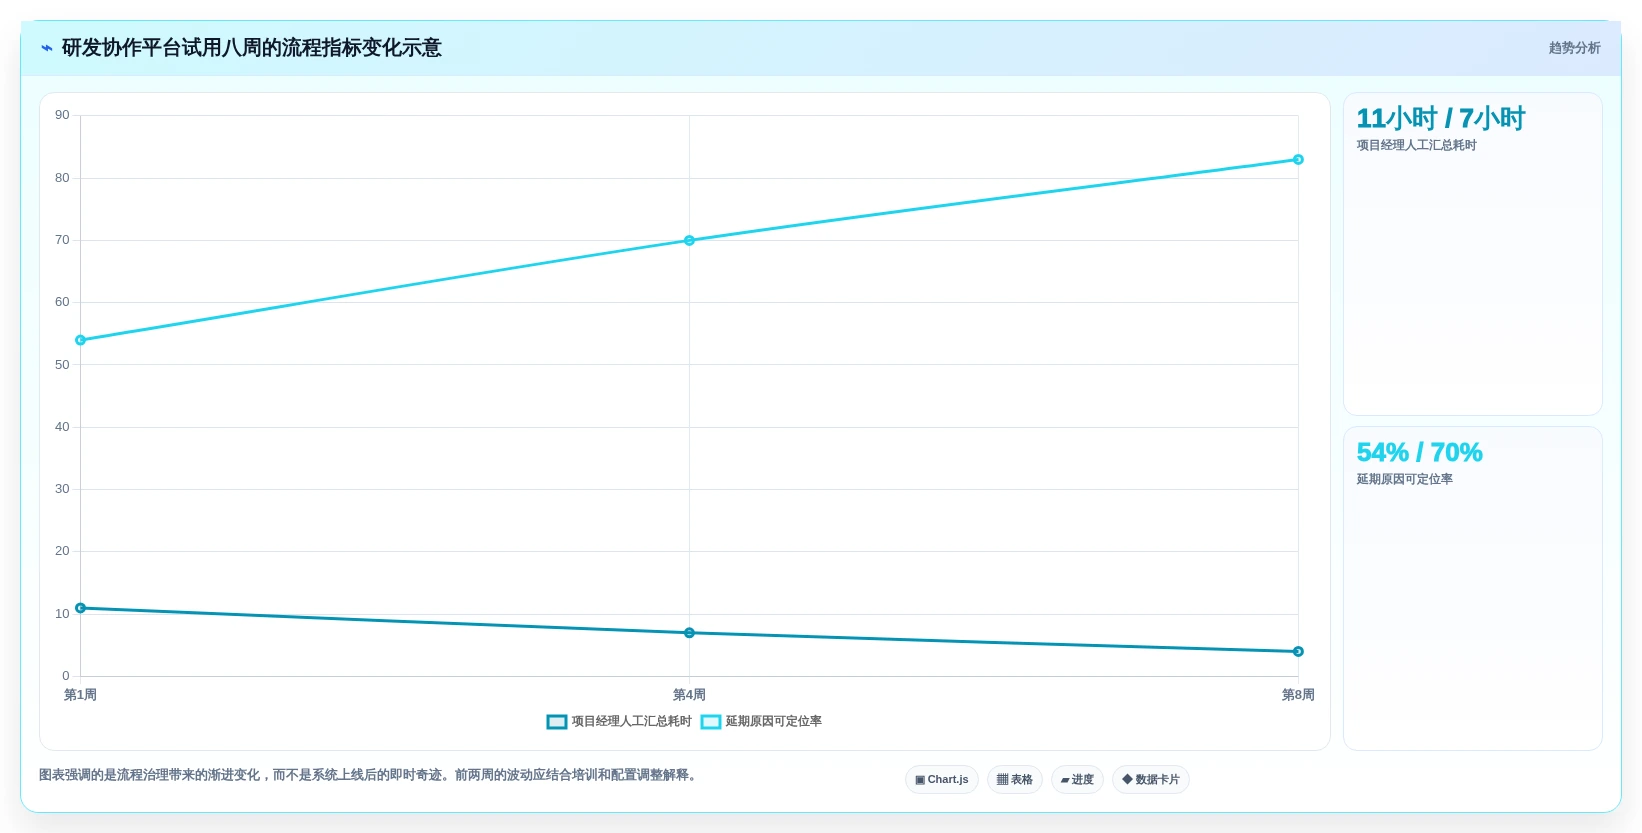The height and width of the screenshot is (833, 1642).
Task: Click 第4周 data point on 延期原因可定位率 line
Action: pyautogui.click(x=689, y=241)
